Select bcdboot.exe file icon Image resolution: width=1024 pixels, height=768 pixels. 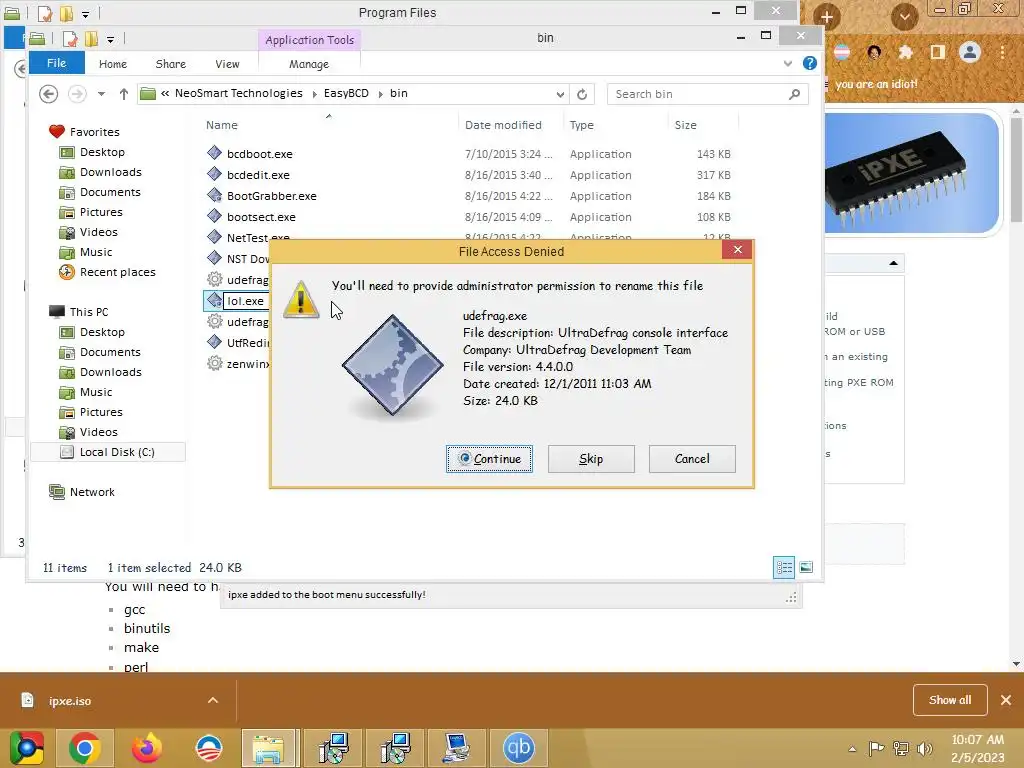[214, 153]
